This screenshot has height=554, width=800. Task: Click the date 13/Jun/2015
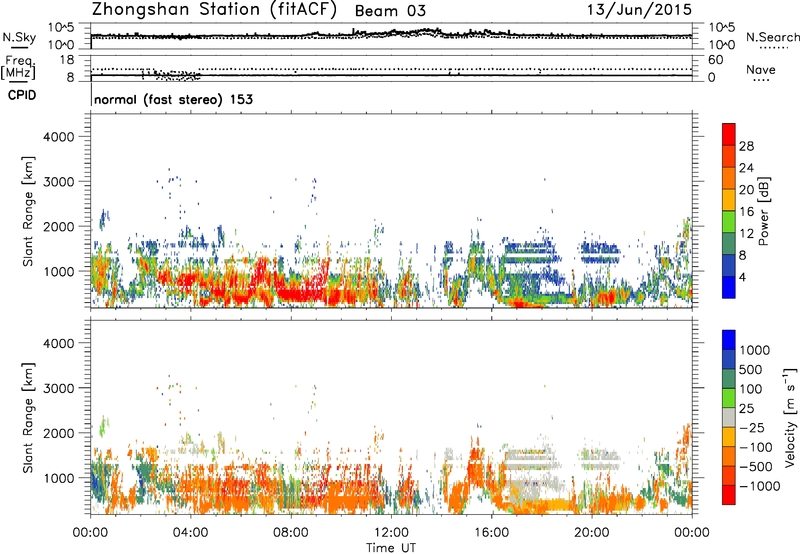[639, 10]
